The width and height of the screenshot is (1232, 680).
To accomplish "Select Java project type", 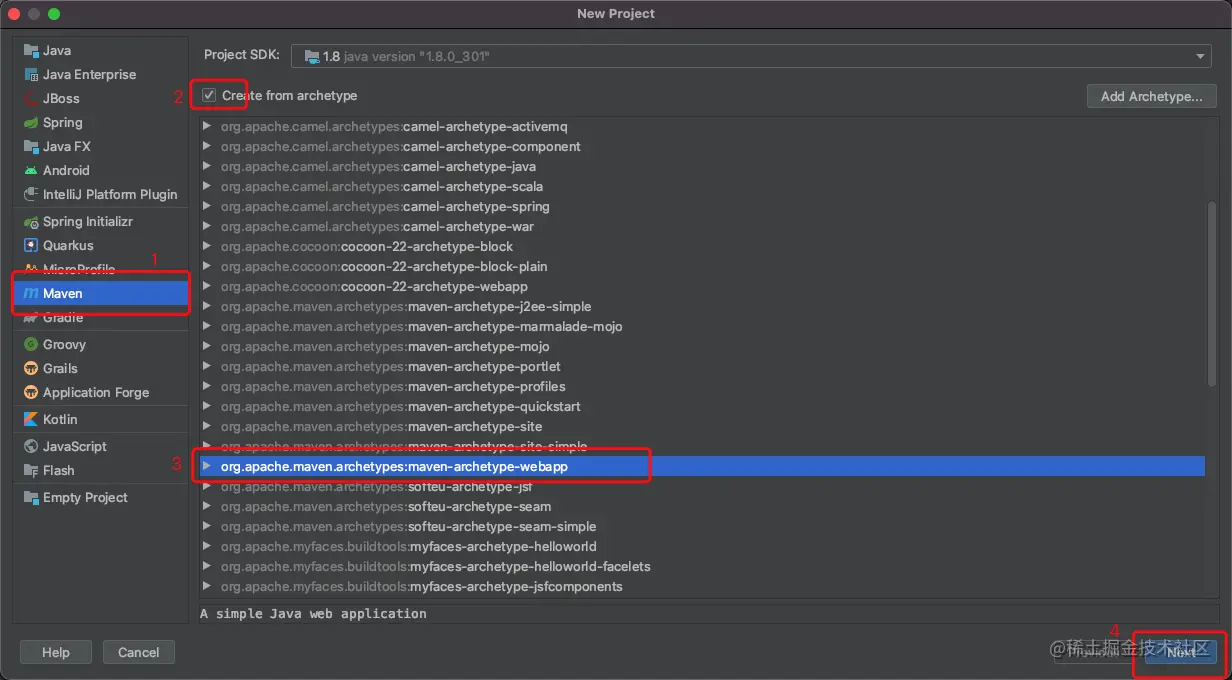I will coord(101,50).
